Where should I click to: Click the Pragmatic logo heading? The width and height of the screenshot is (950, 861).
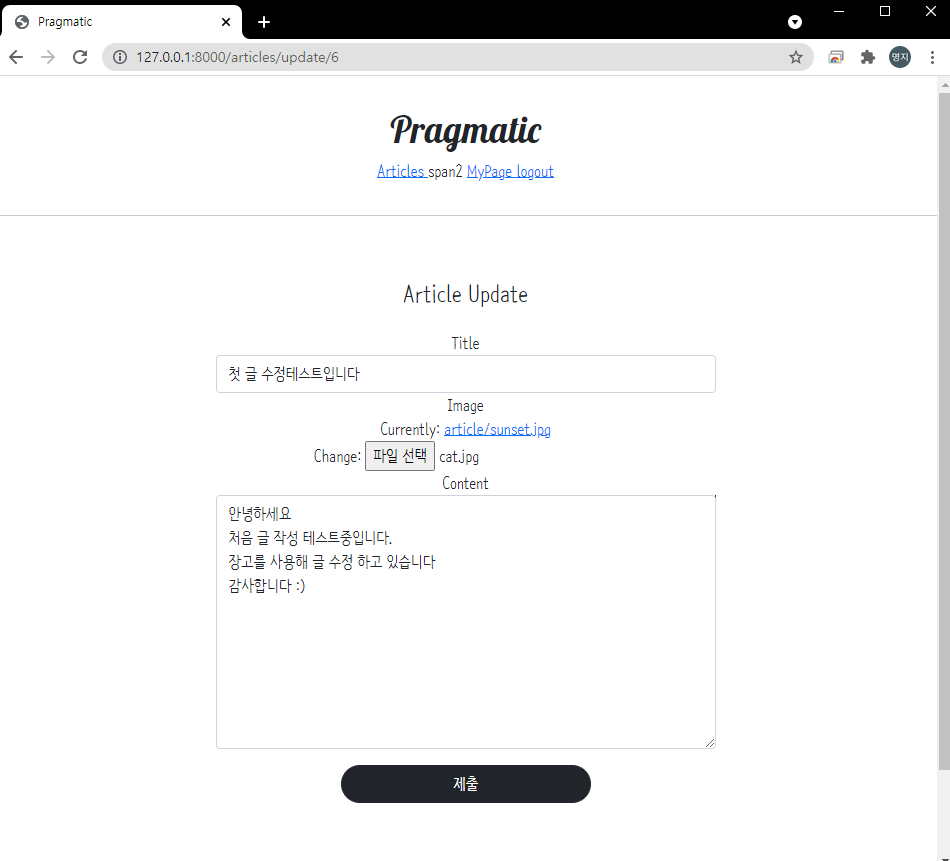(x=465, y=130)
